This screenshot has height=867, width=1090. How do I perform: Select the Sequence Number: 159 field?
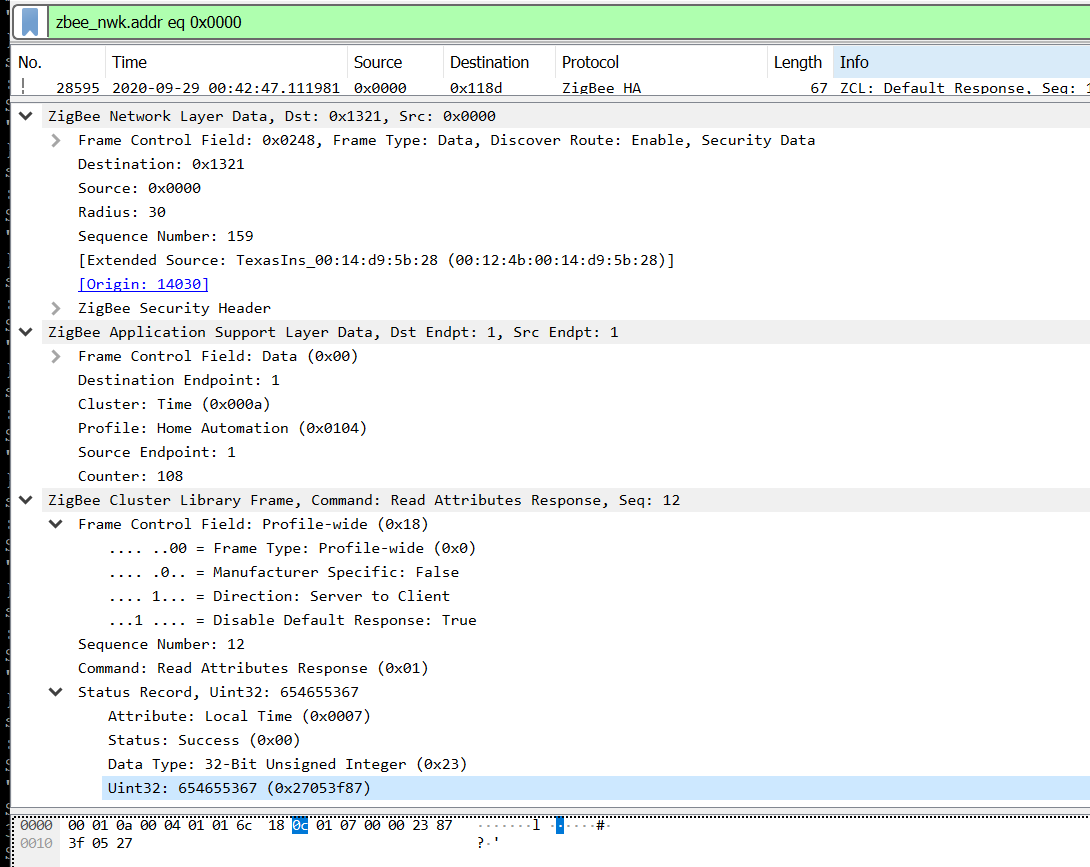tap(165, 236)
